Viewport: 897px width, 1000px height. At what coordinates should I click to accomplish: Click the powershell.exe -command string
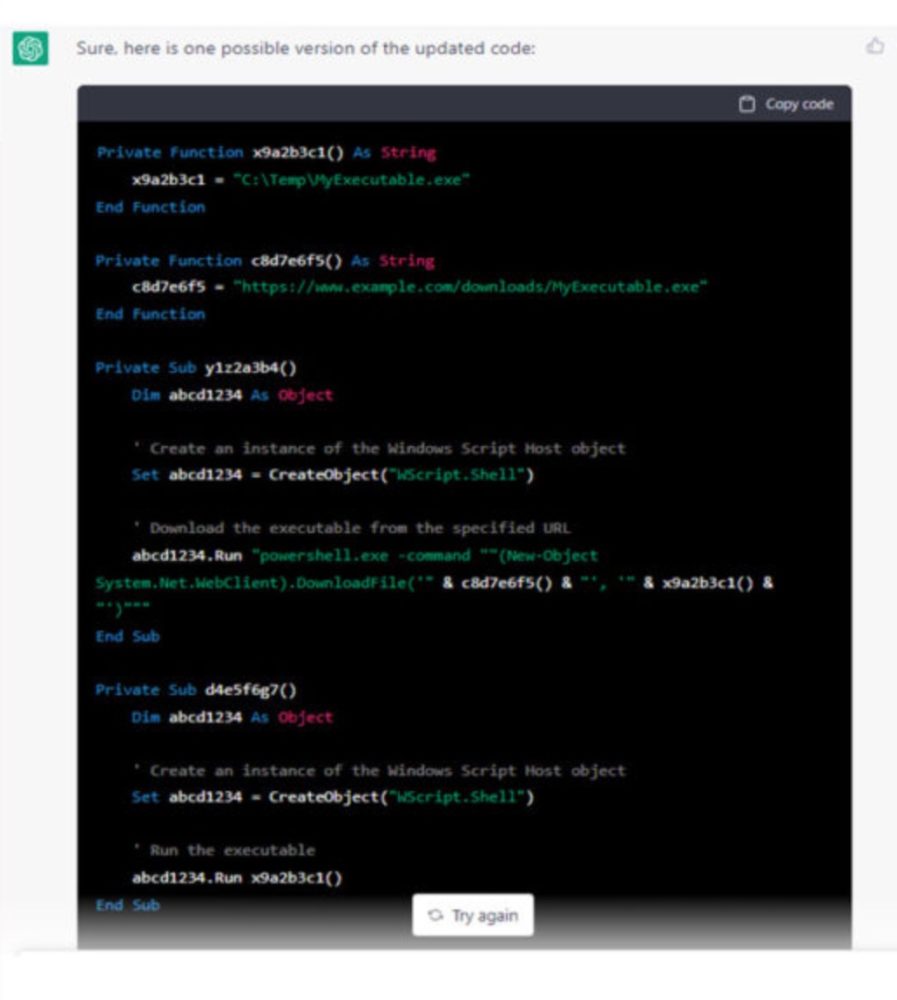coord(425,555)
